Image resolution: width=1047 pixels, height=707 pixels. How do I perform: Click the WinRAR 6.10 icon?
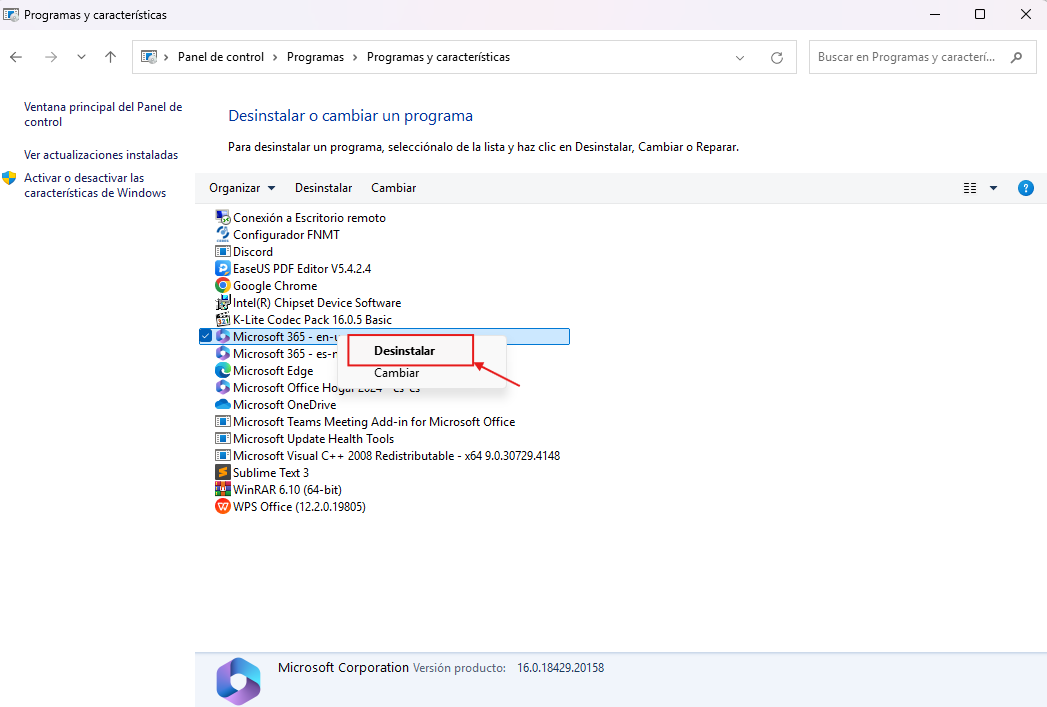pos(222,490)
